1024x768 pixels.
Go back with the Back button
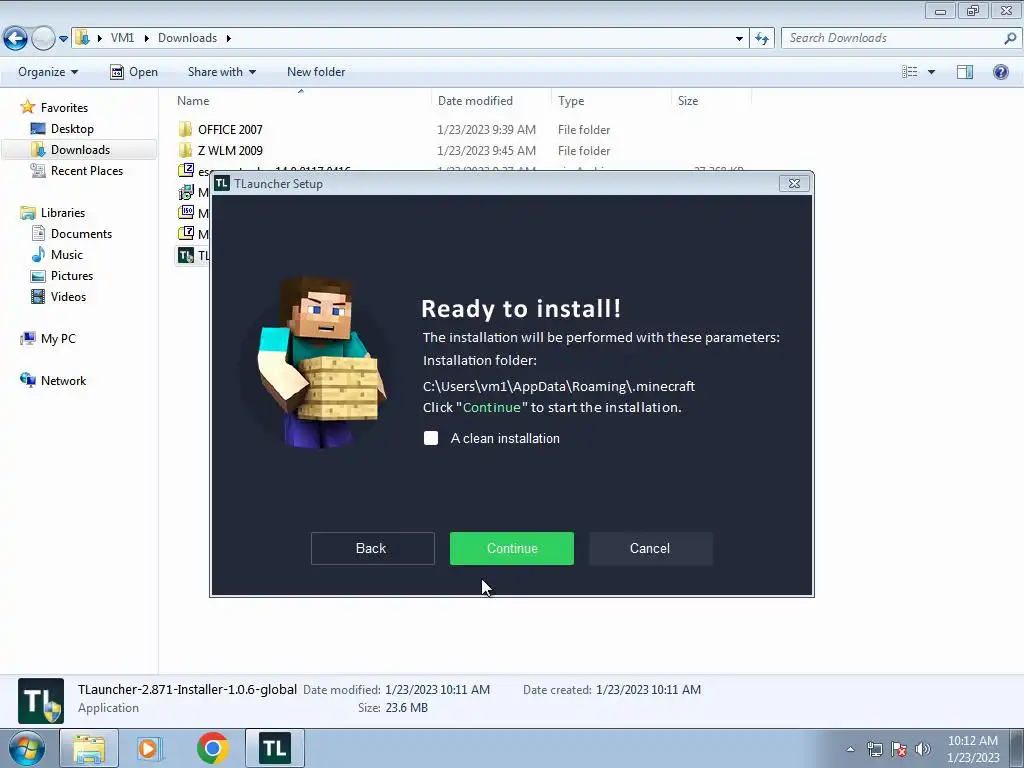[x=372, y=549]
